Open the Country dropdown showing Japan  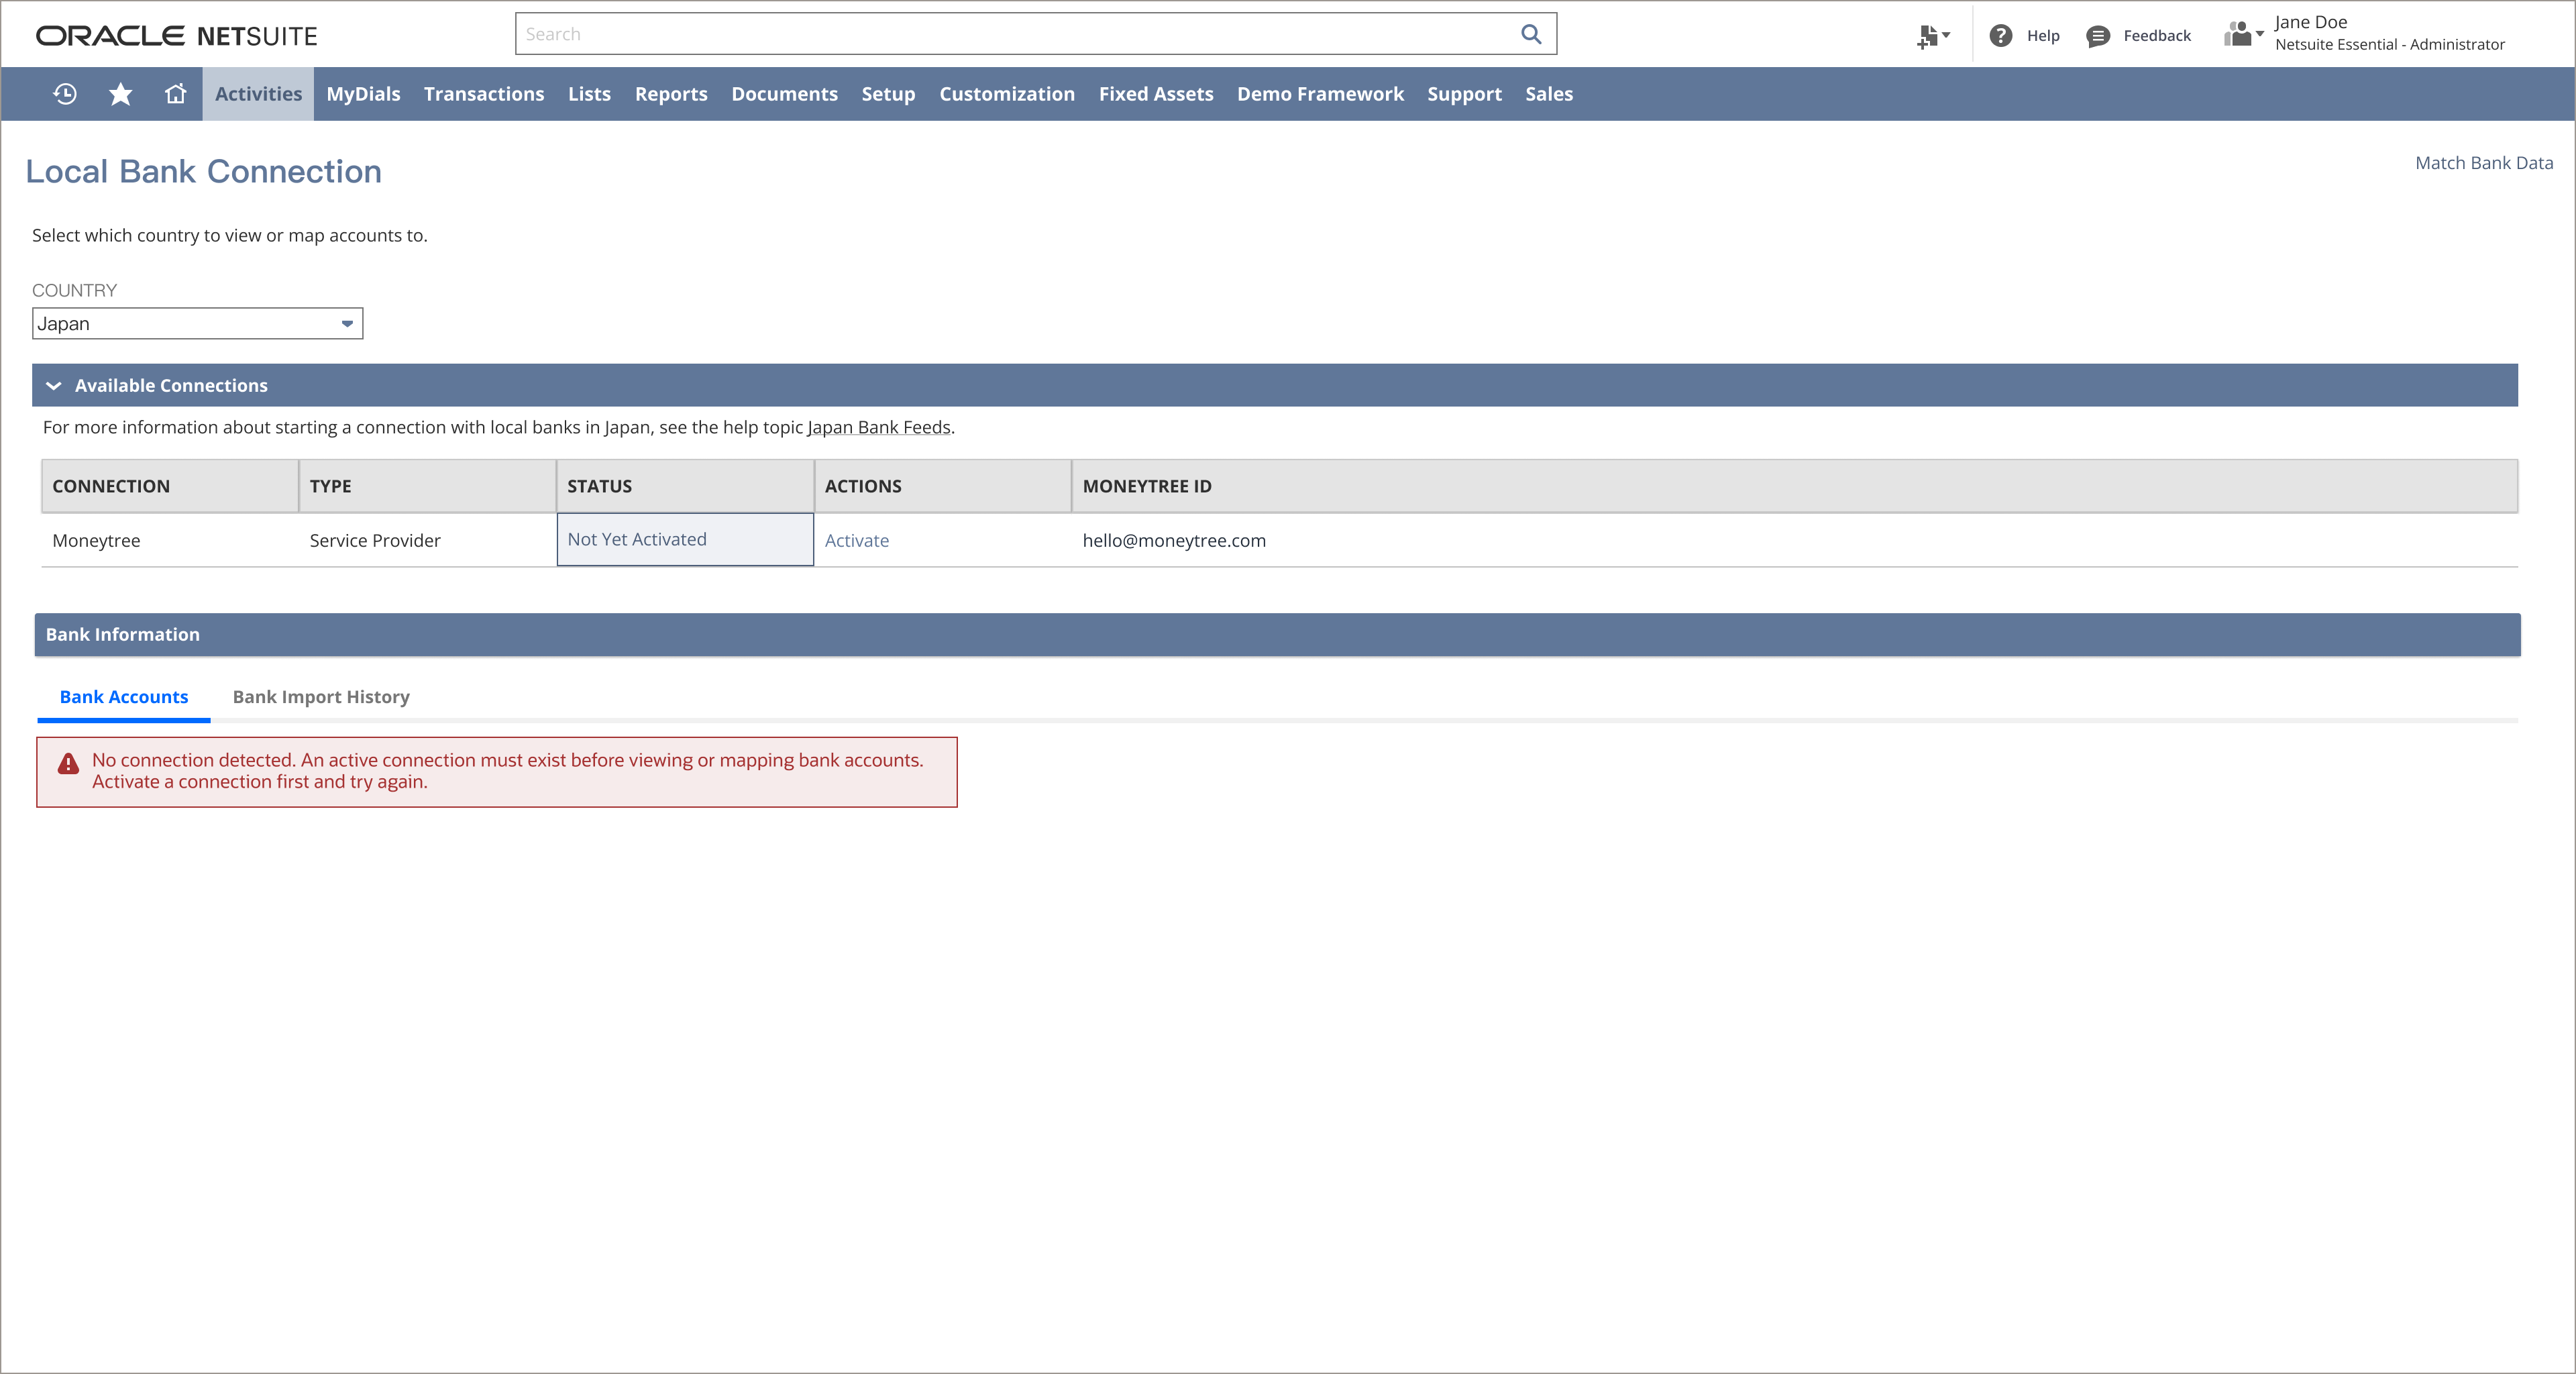197,324
